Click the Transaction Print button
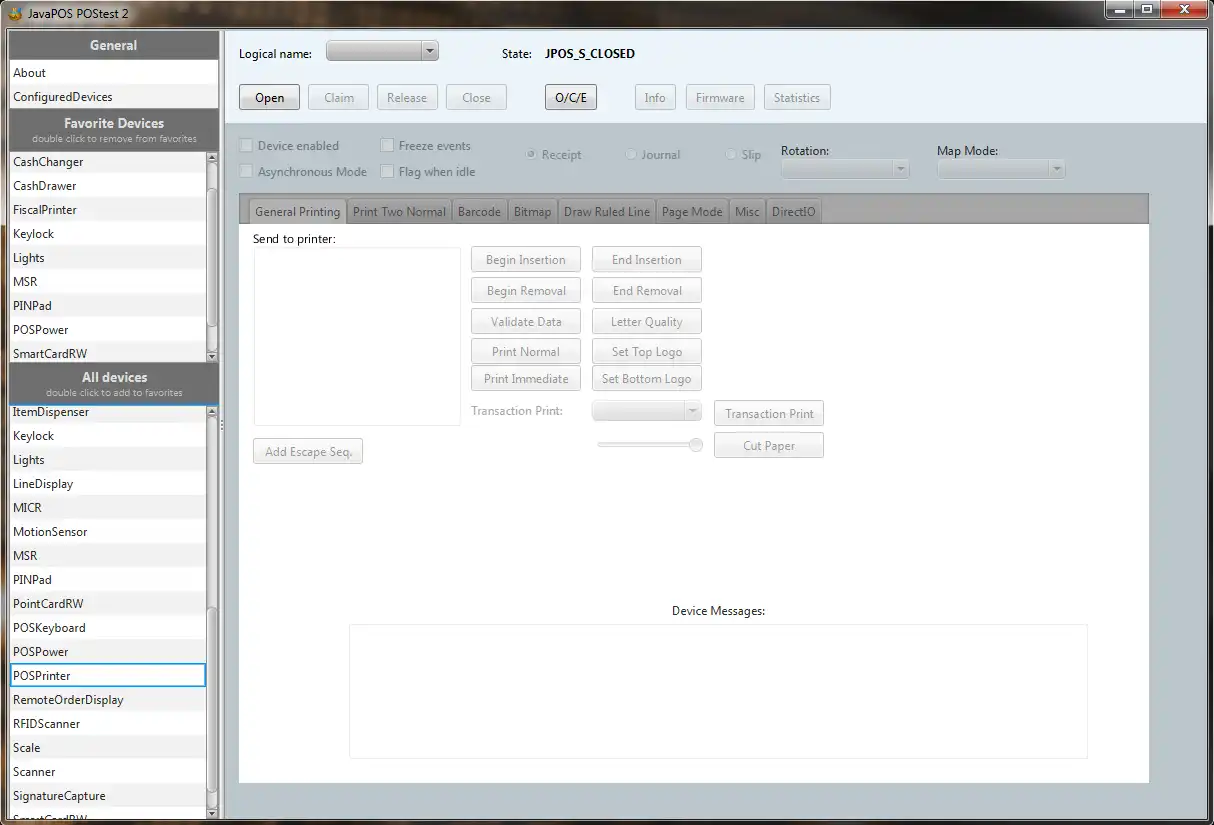This screenshot has height=825, width=1214. point(769,413)
